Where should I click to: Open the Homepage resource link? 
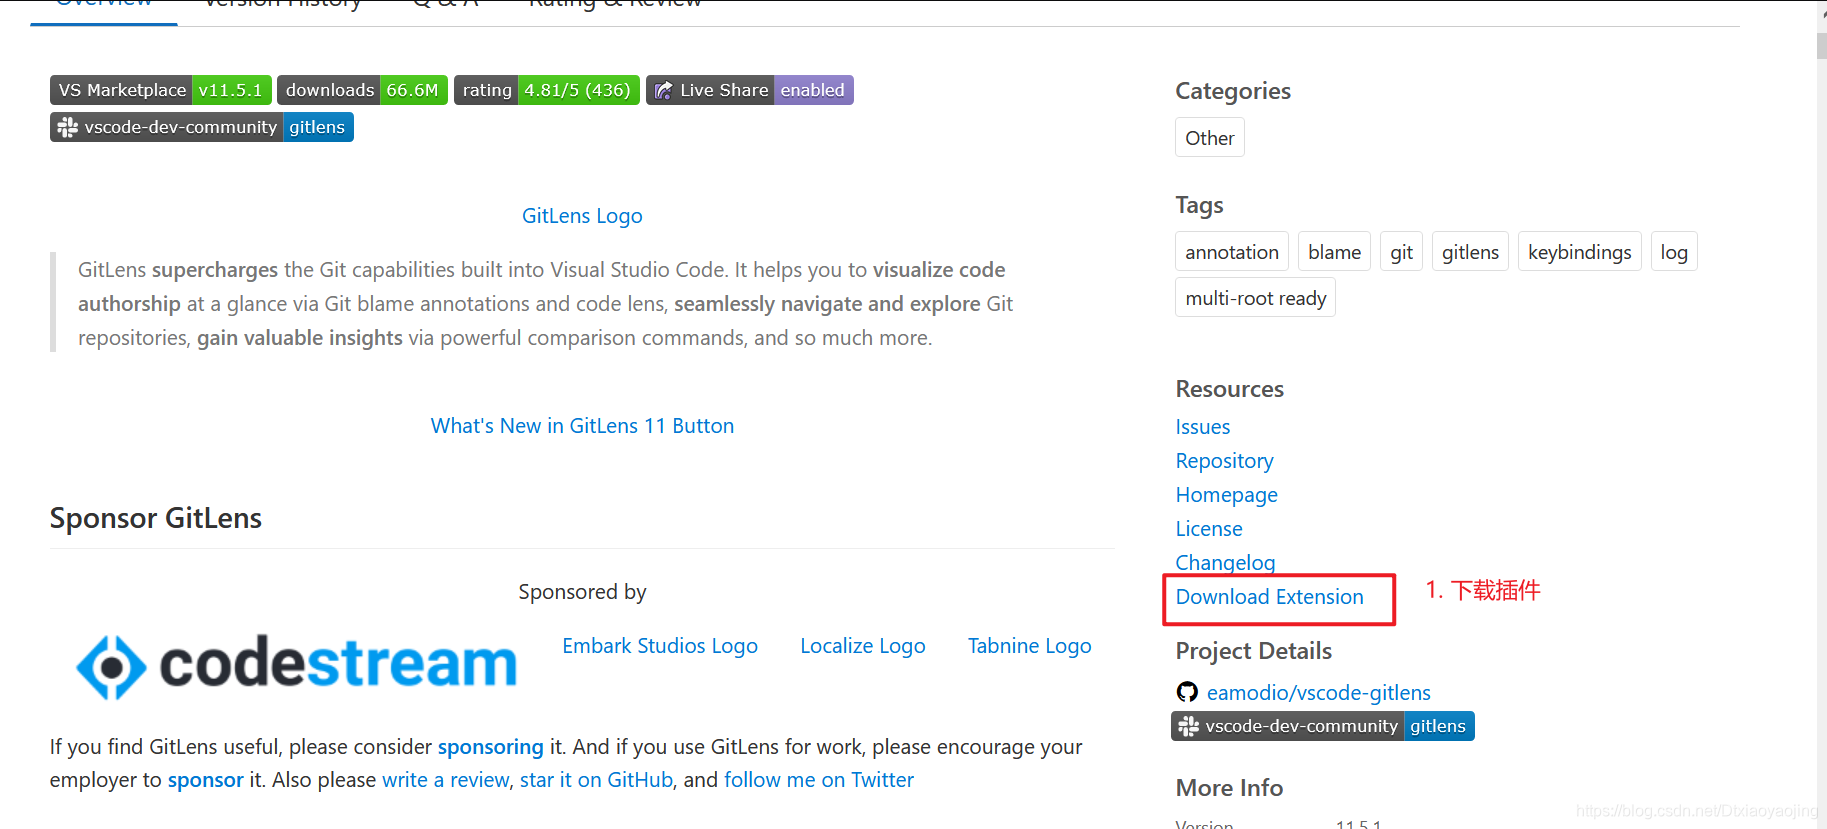(x=1227, y=495)
